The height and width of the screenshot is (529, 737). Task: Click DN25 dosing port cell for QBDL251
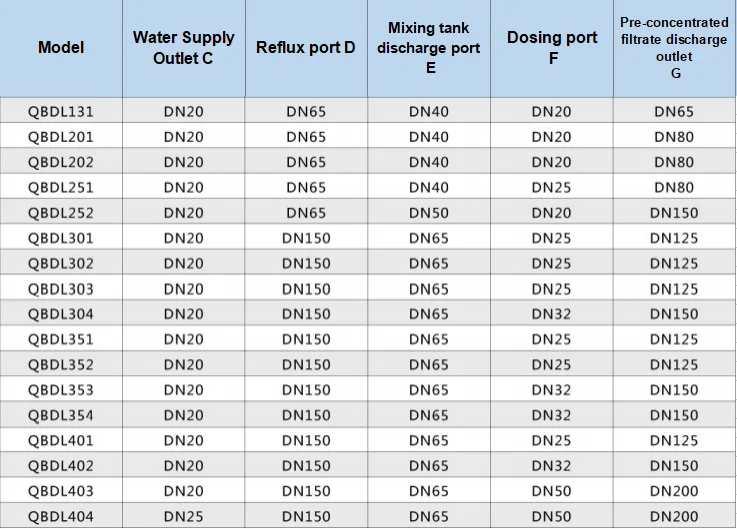pos(552,187)
